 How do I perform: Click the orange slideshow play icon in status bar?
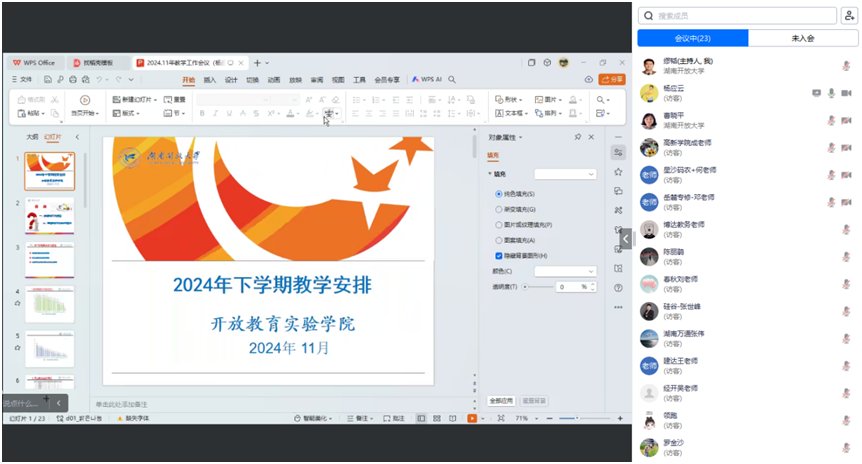coord(472,418)
